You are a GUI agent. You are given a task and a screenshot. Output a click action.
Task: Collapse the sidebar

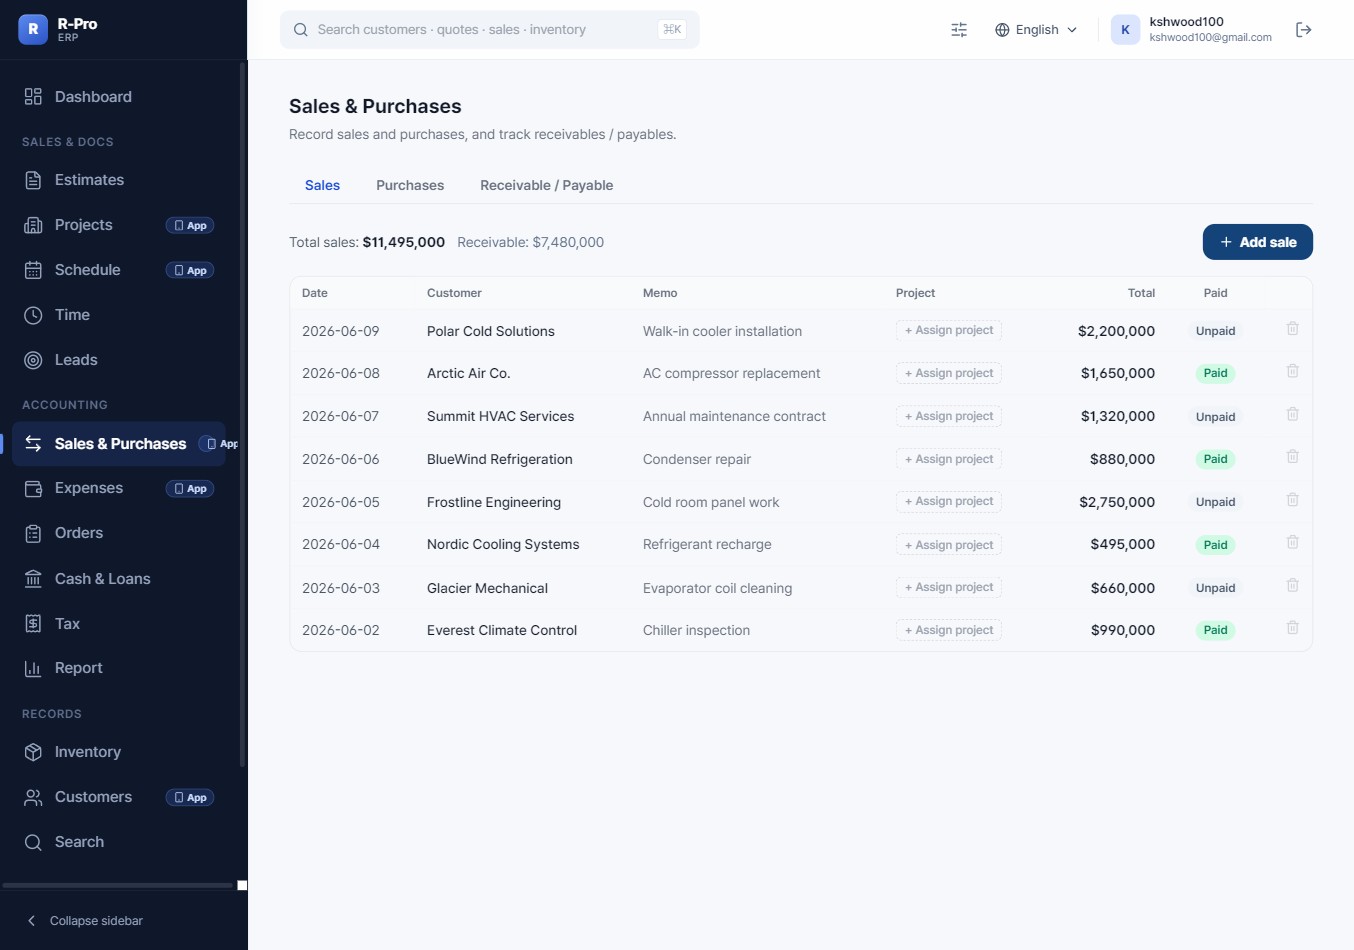coord(85,920)
